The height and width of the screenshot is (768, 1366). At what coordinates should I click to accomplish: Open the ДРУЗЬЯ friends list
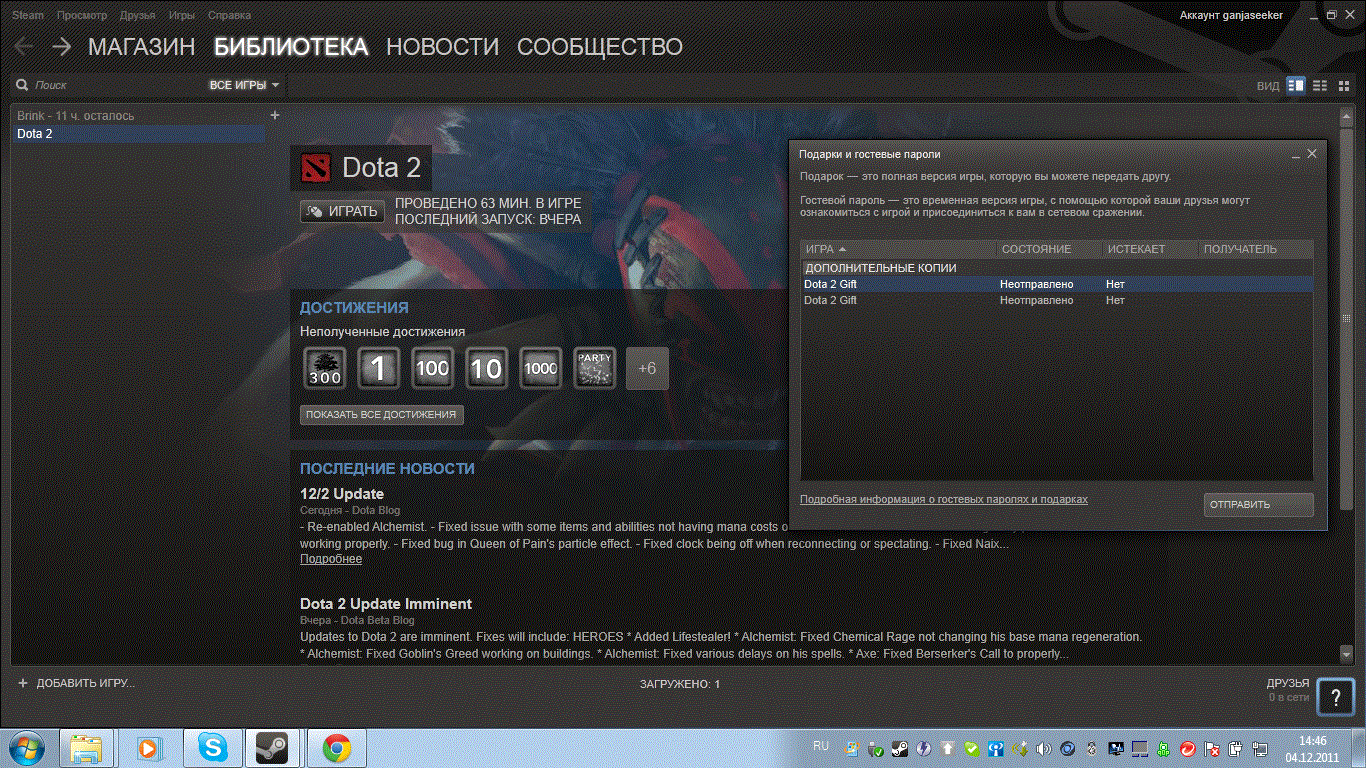[x=1288, y=683]
